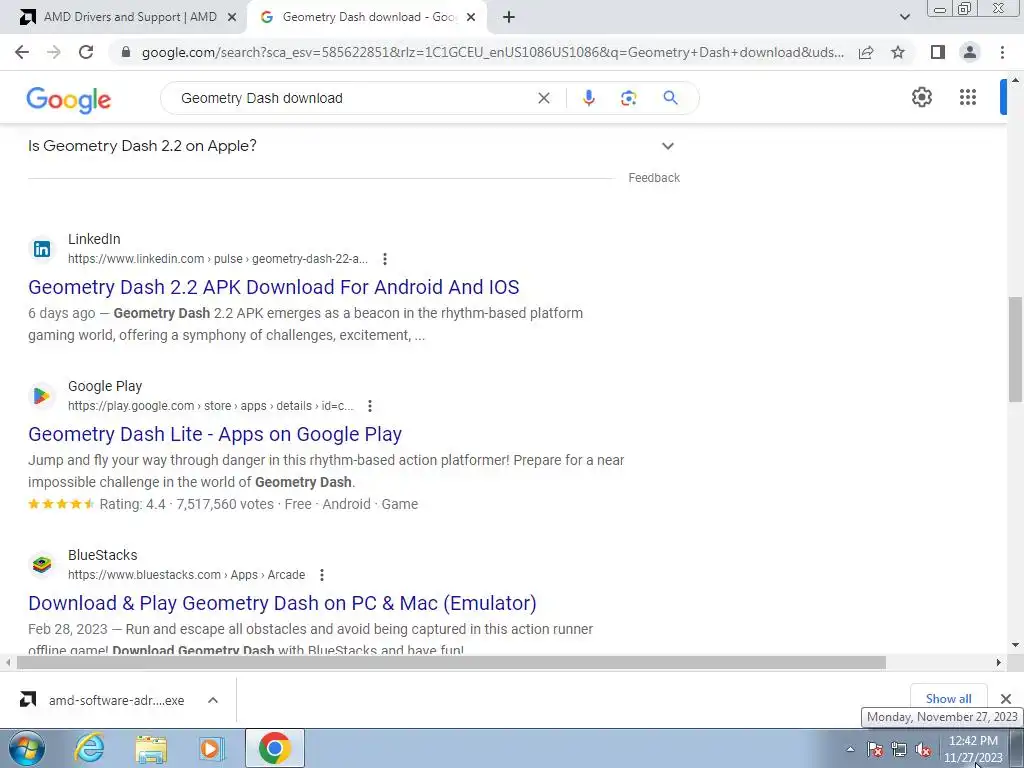Open more options for BlueStacks result
This screenshot has width=1024, height=768.
coord(321,575)
